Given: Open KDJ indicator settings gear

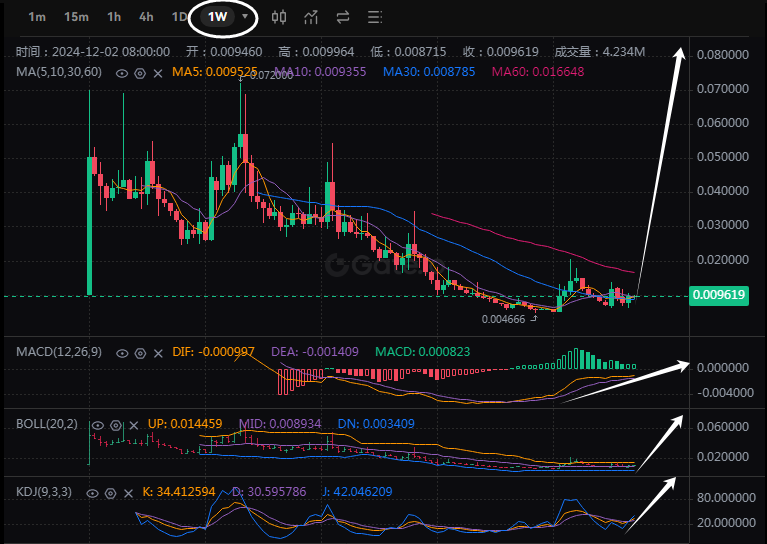Looking at the screenshot, I should (111, 493).
